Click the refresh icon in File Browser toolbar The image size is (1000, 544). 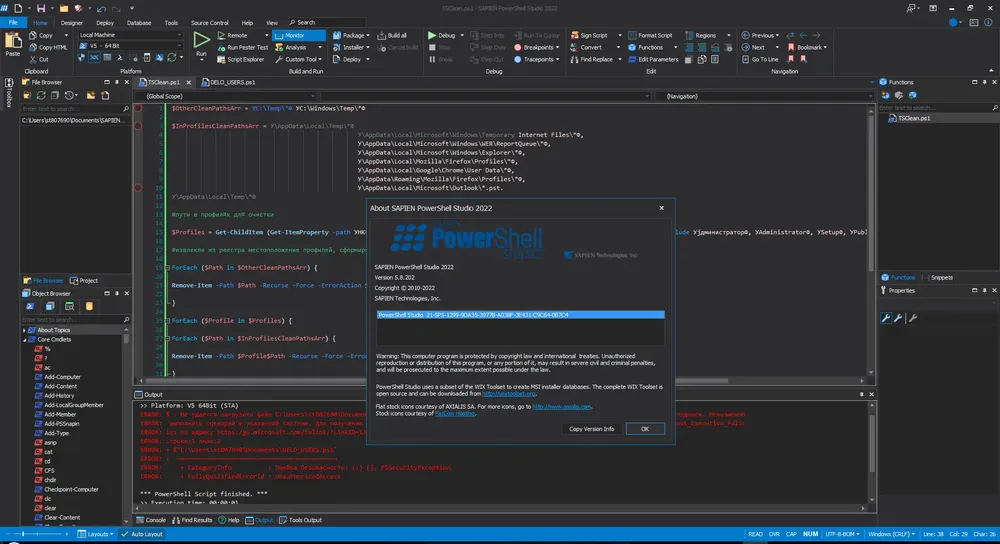click(x=41, y=96)
